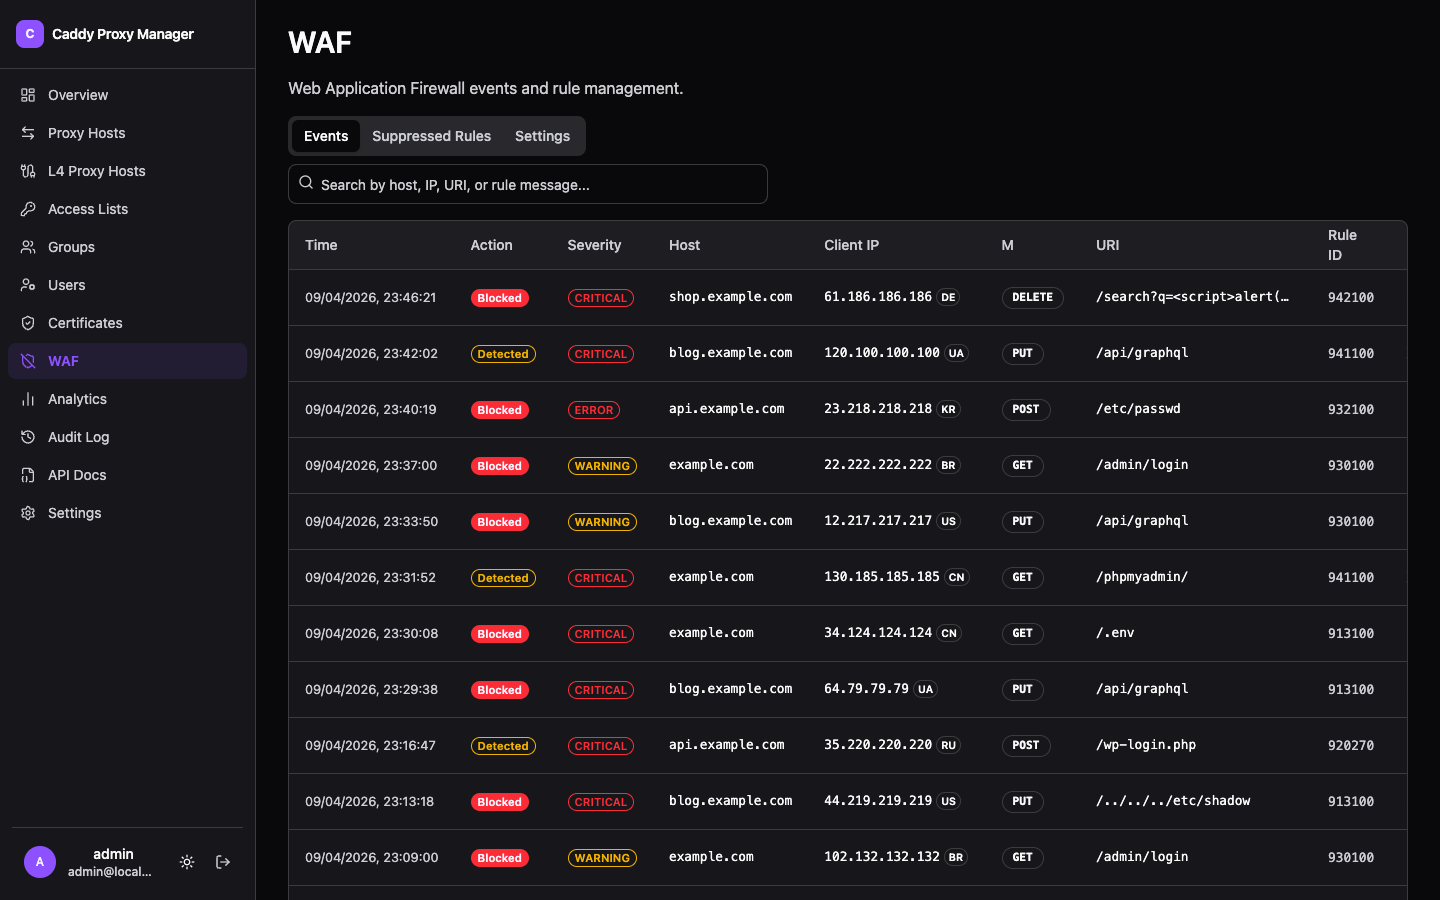Click the Proxy Hosts arrows icon
The width and height of the screenshot is (1440, 900).
28,133
